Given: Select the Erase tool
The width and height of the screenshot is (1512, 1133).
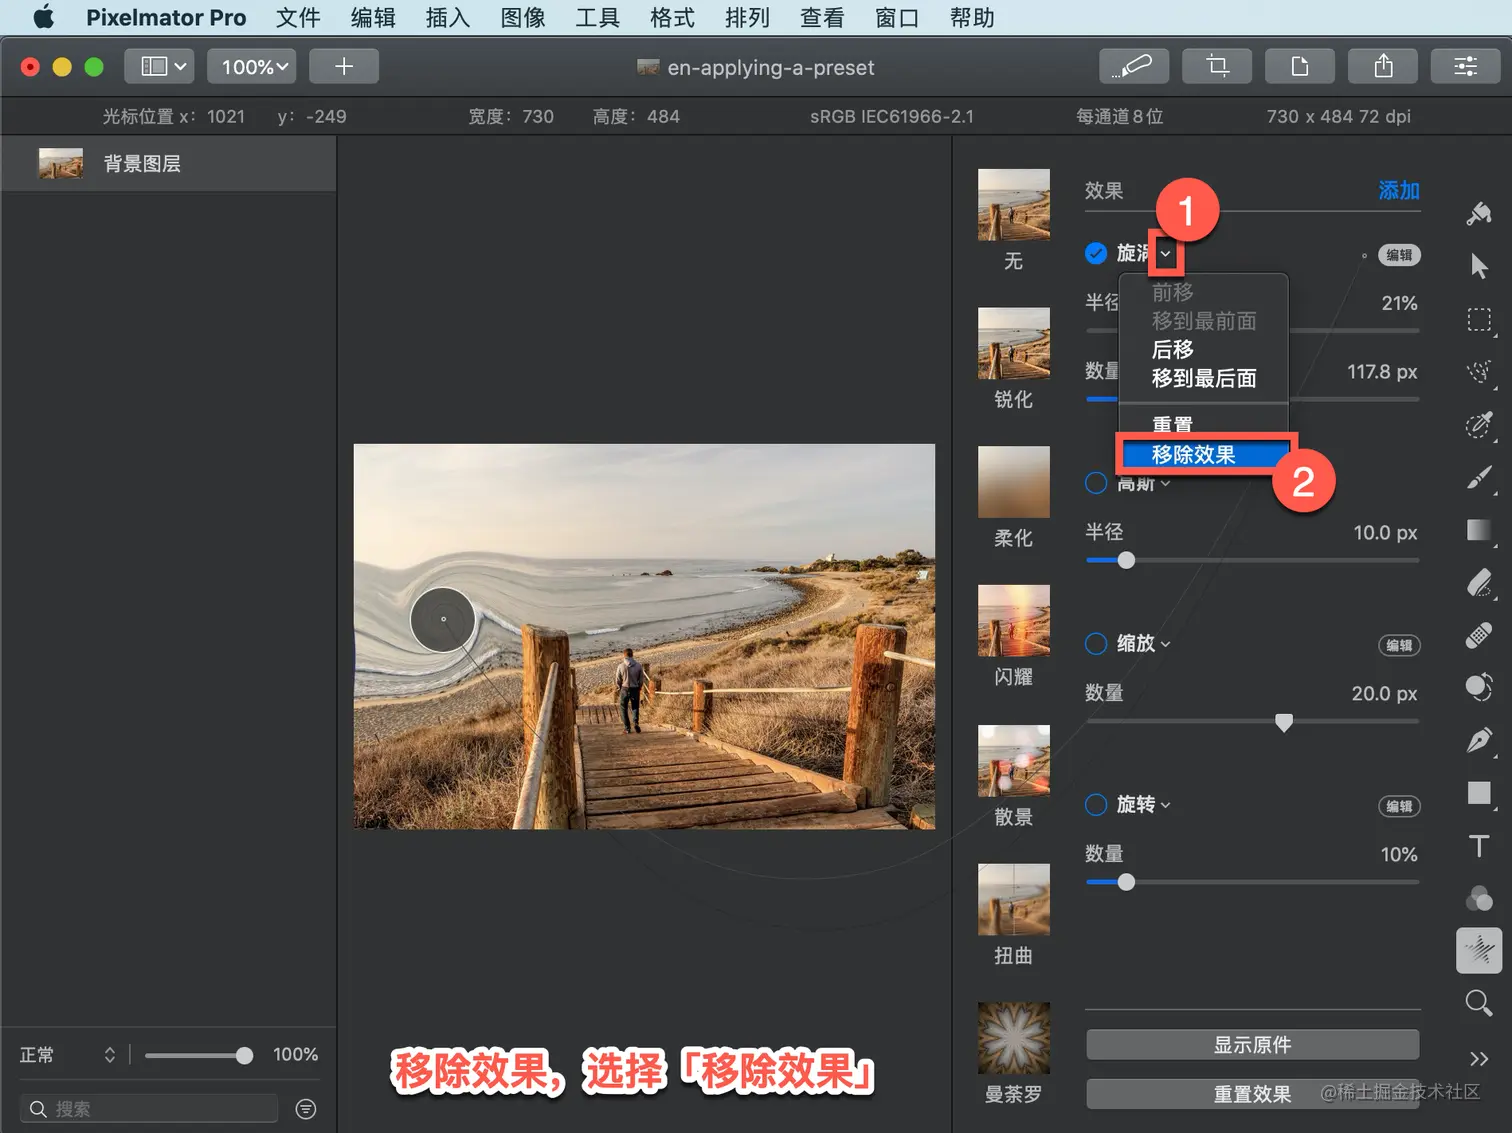Looking at the screenshot, I should click(1479, 582).
